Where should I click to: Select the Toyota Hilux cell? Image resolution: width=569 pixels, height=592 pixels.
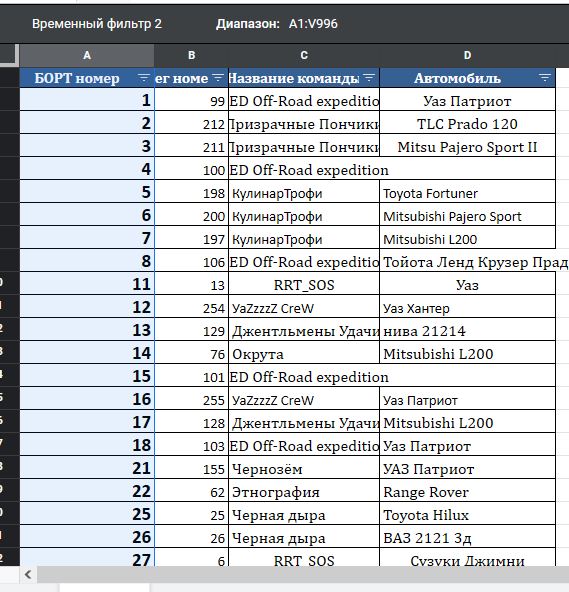point(467,515)
